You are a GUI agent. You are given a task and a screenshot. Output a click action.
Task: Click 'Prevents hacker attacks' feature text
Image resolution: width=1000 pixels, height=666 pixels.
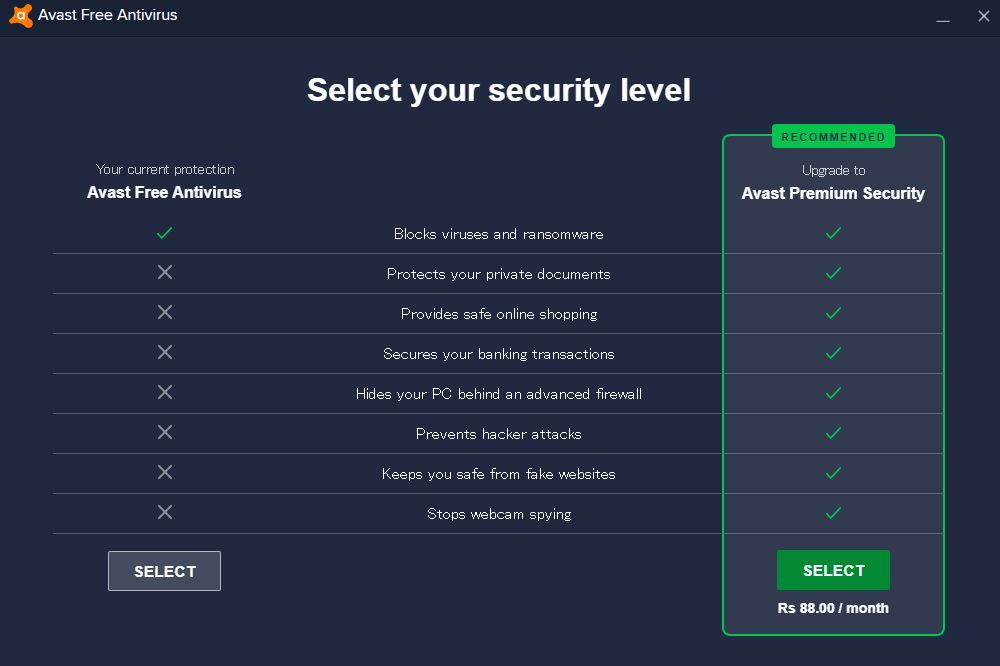[x=499, y=434]
